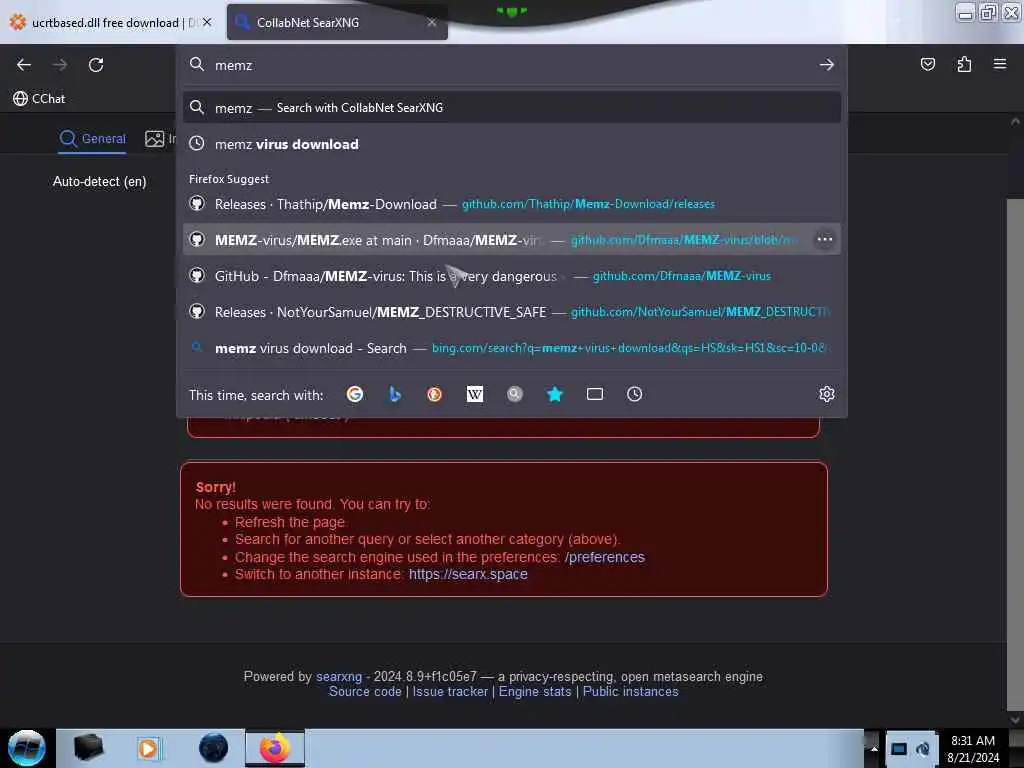This screenshot has height=768, width=1024.
Task: Go forward with the browser forward arrow
Action: click(x=60, y=65)
